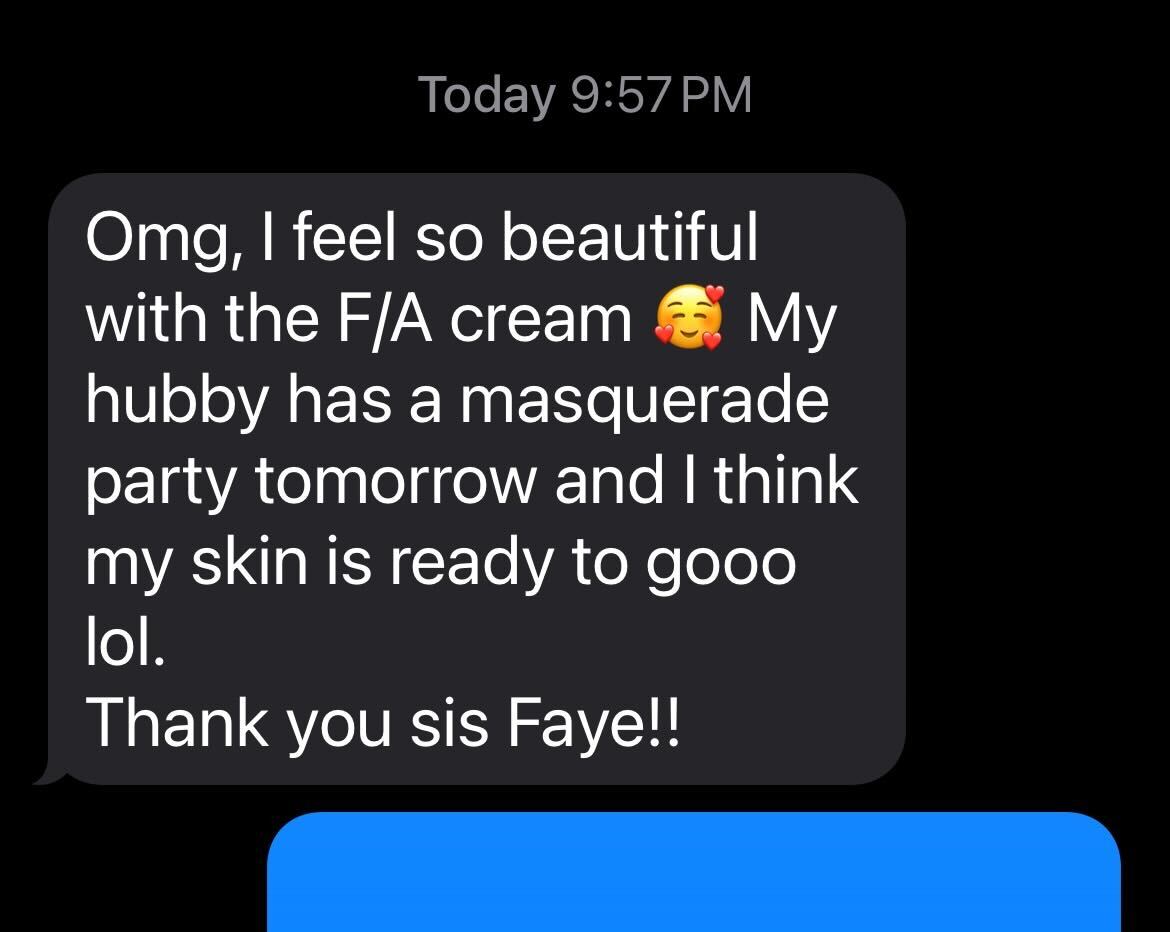1170x932 pixels.
Task: Tap the word "hubby" in the message
Action: pos(176,401)
